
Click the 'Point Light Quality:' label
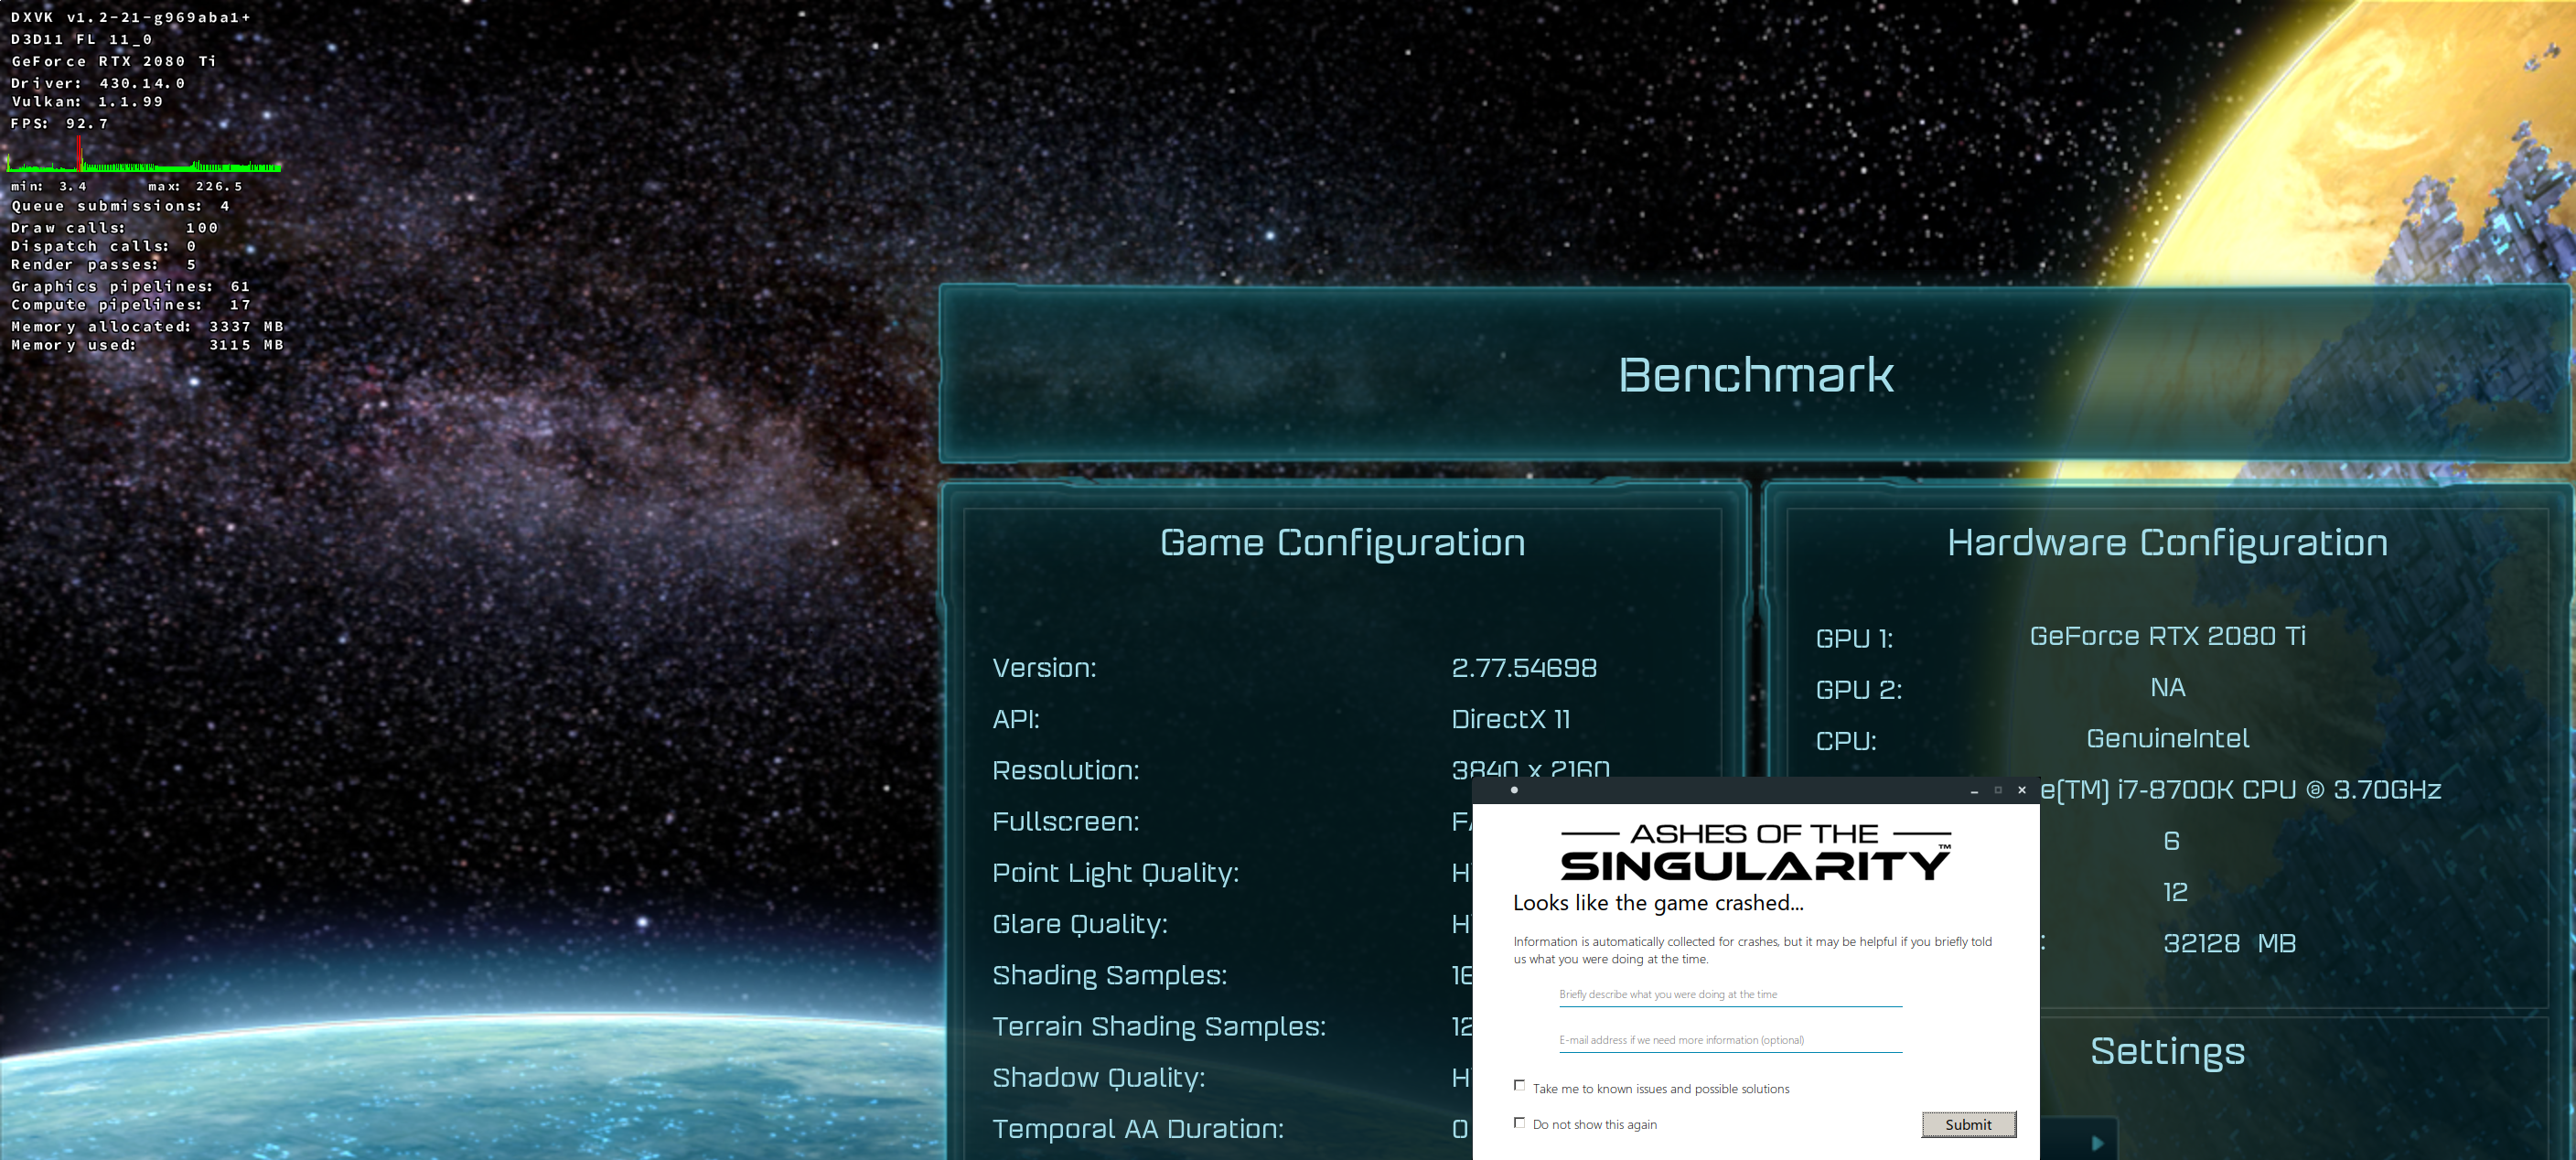coord(1115,873)
